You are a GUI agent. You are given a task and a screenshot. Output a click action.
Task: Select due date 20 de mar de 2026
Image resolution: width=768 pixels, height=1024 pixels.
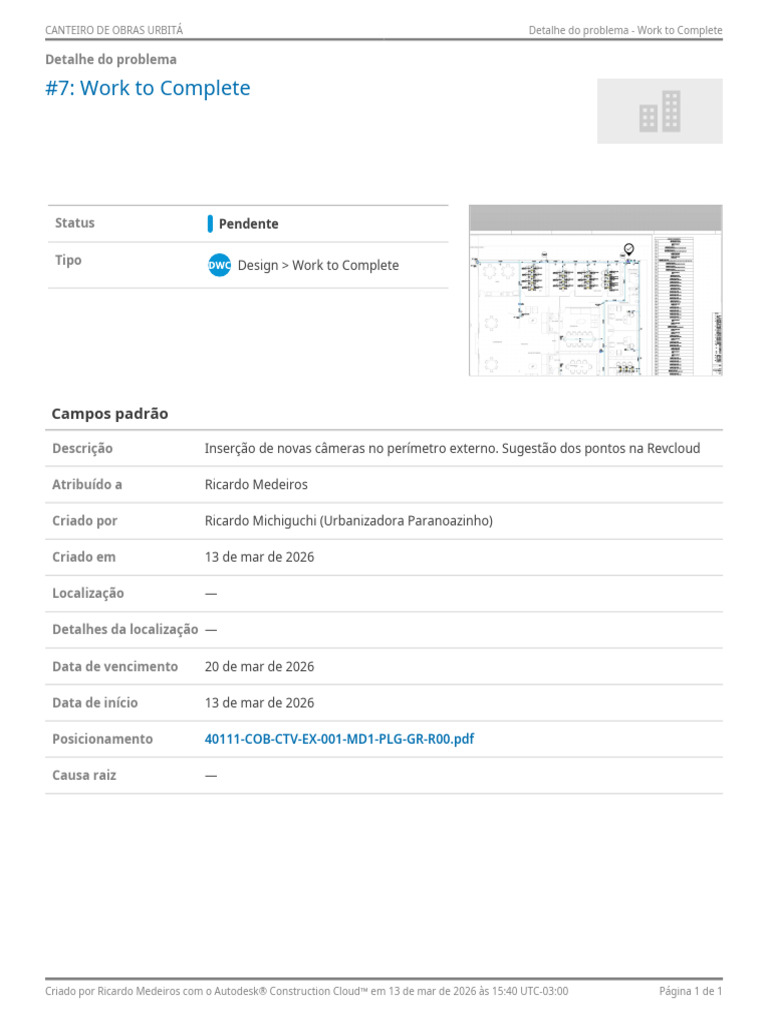click(x=259, y=666)
